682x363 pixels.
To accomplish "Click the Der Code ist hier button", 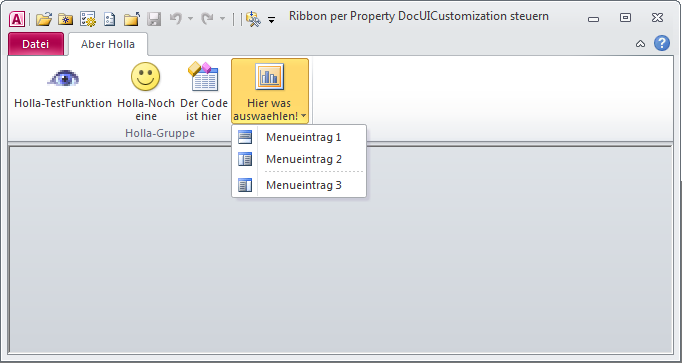I will point(204,91).
